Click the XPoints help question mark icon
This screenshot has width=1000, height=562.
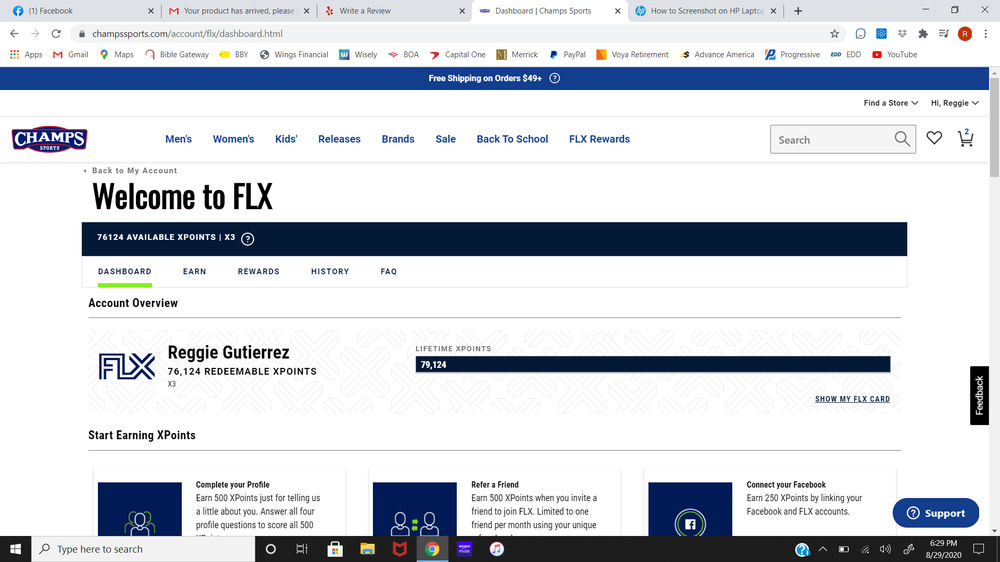click(248, 239)
